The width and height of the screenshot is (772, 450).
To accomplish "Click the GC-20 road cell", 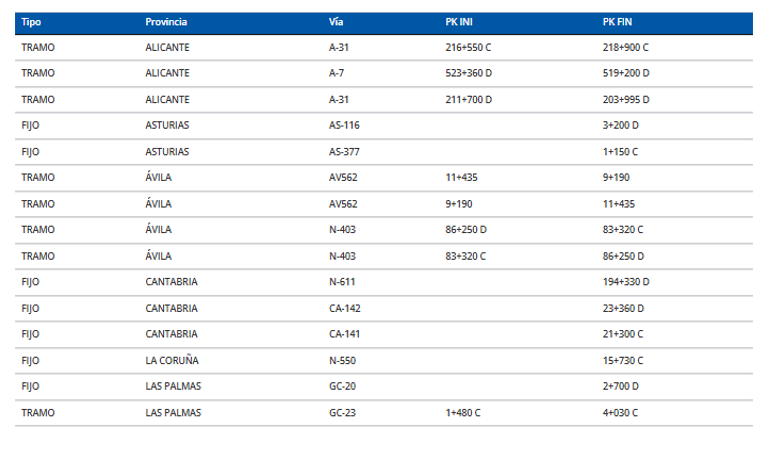I will (x=342, y=386).
